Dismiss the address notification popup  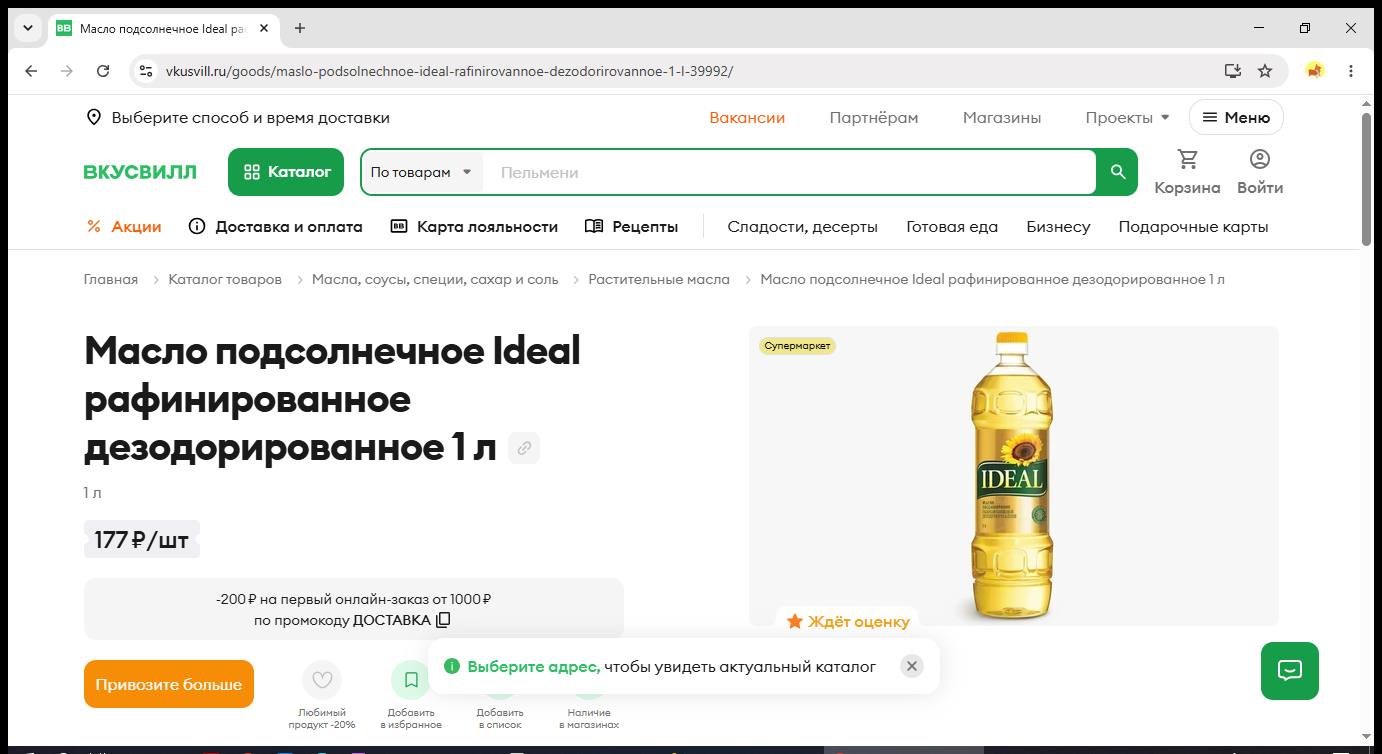click(x=911, y=666)
